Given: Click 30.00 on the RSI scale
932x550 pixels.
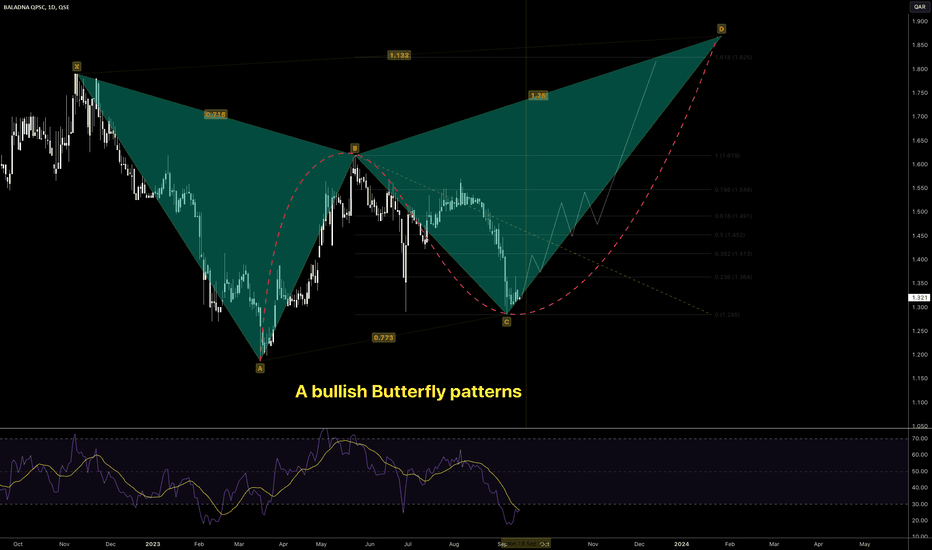Looking at the screenshot, I should [920, 504].
